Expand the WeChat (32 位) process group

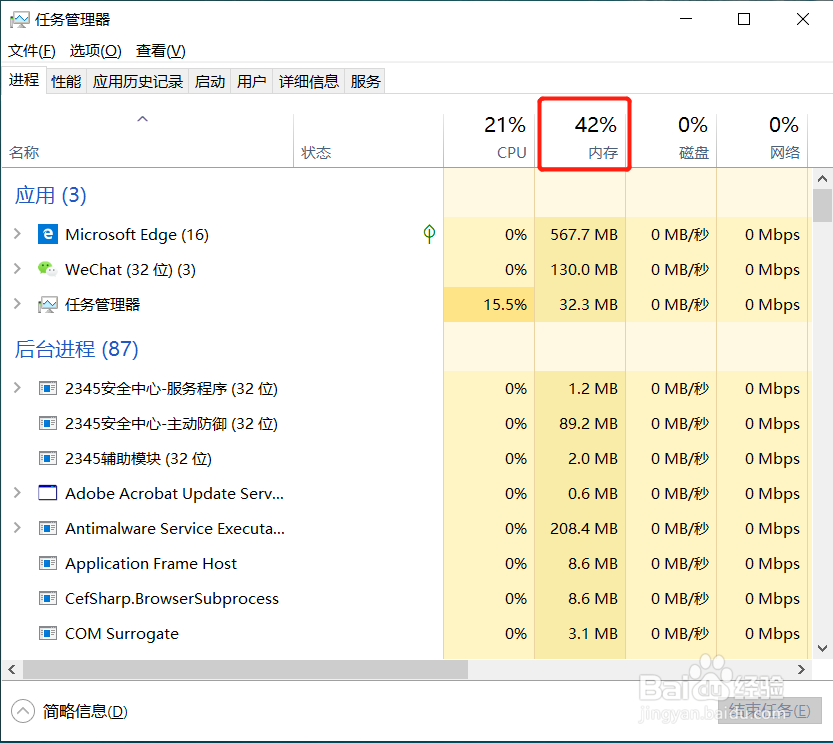pyautogui.click(x=17, y=269)
